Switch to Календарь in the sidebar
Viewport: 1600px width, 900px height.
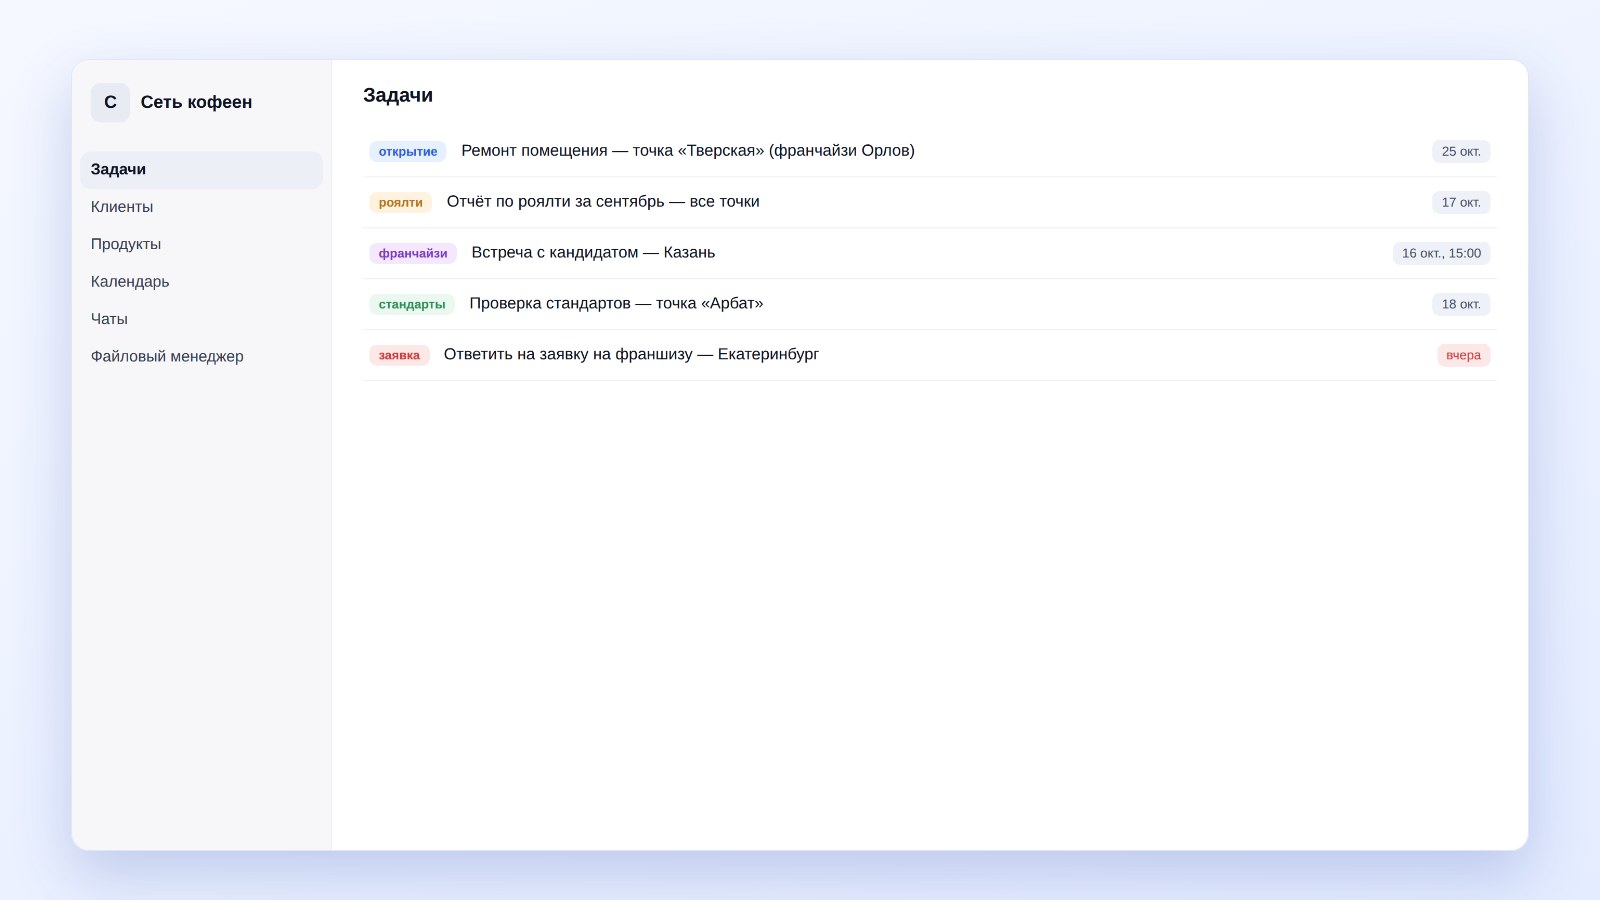pos(201,282)
